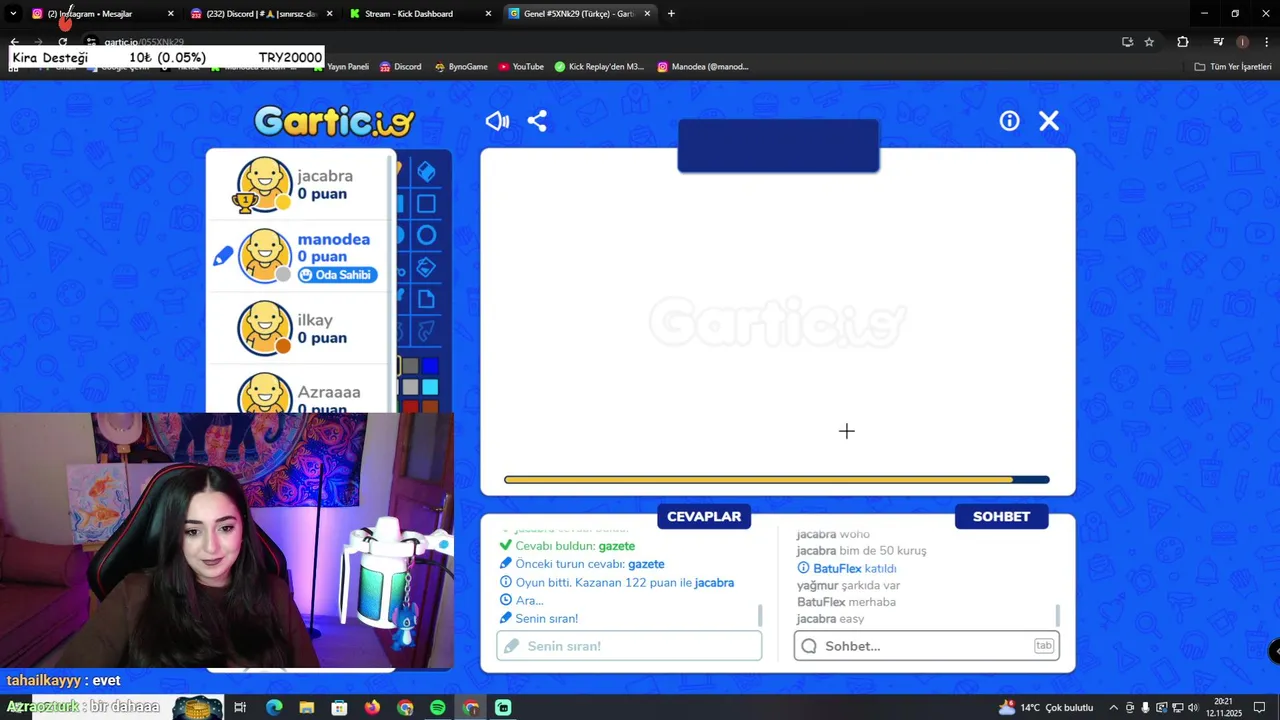Open Spotify from the taskbar
1280x720 pixels.
click(438, 708)
